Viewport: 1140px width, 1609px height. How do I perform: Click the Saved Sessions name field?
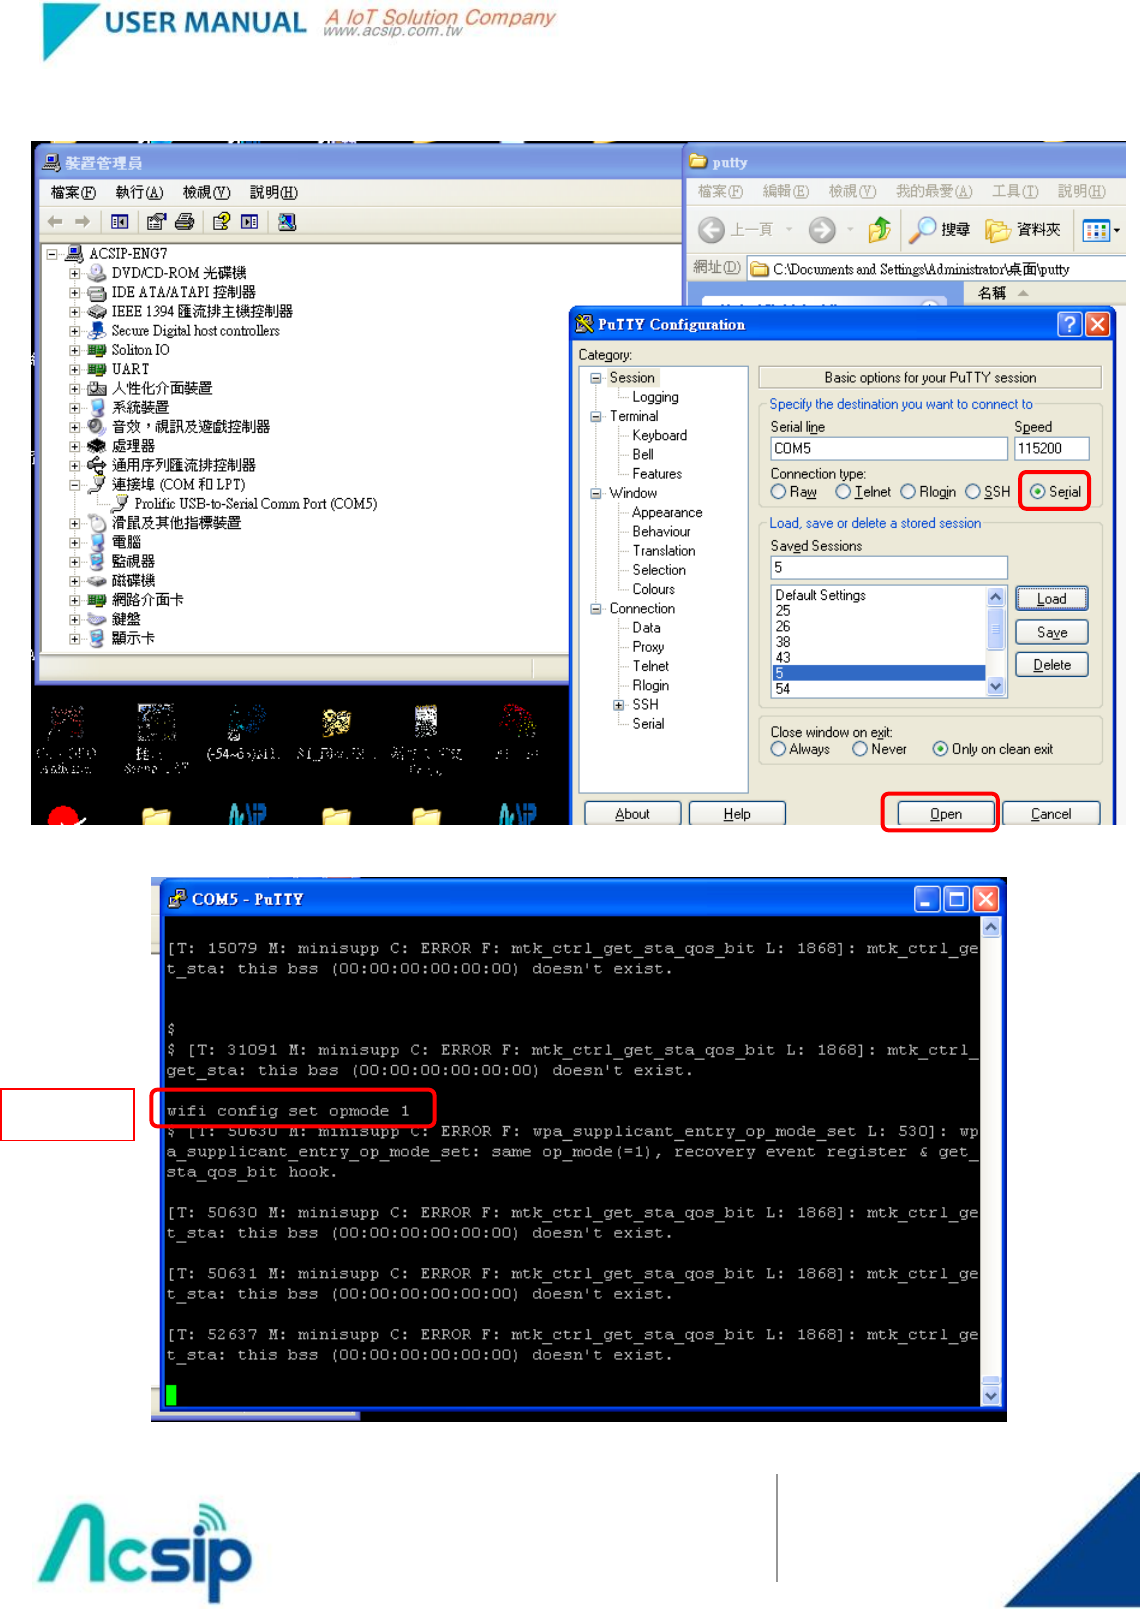pos(889,567)
